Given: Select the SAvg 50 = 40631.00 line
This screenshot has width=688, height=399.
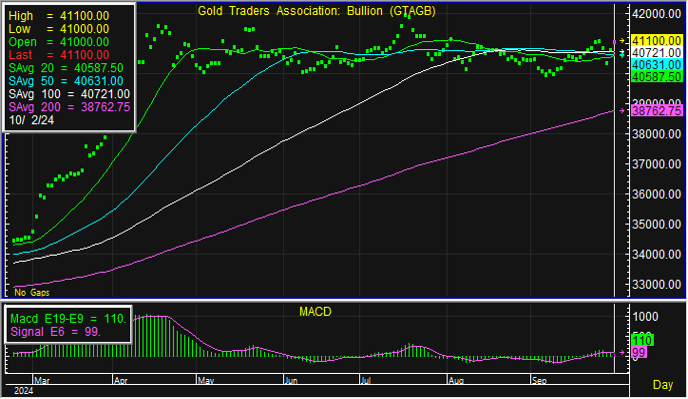Looking at the screenshot, I should tap(66, 81).
